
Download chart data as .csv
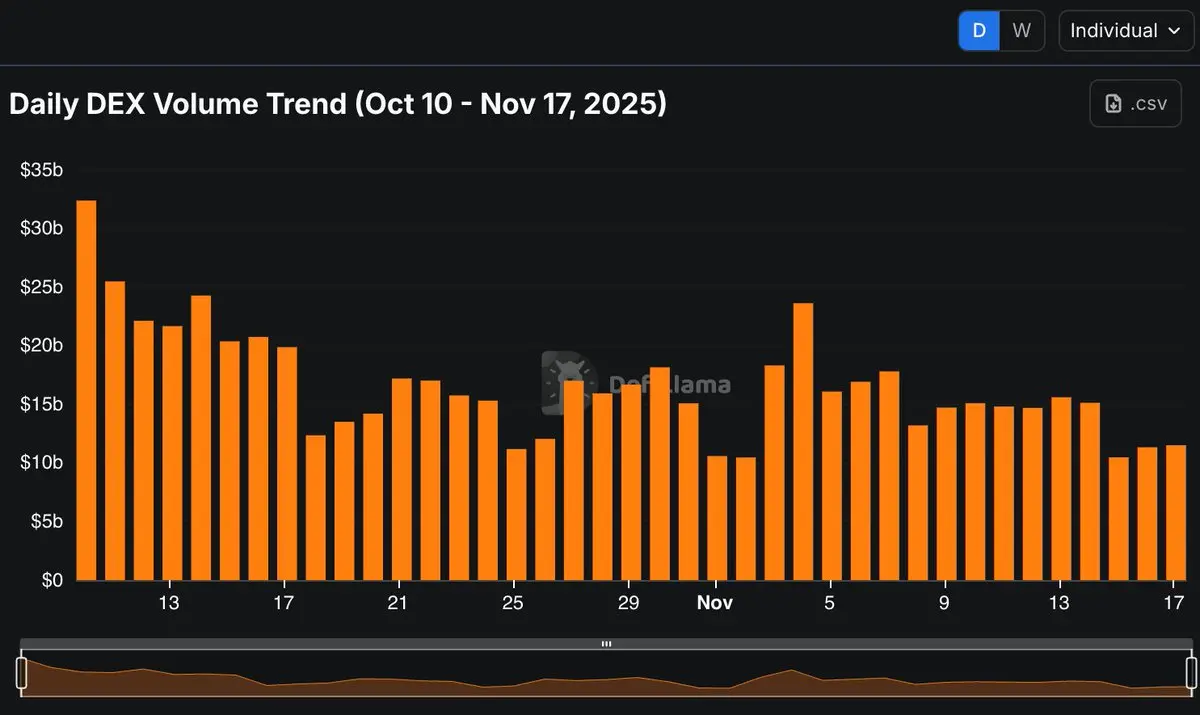[1135, 104]
